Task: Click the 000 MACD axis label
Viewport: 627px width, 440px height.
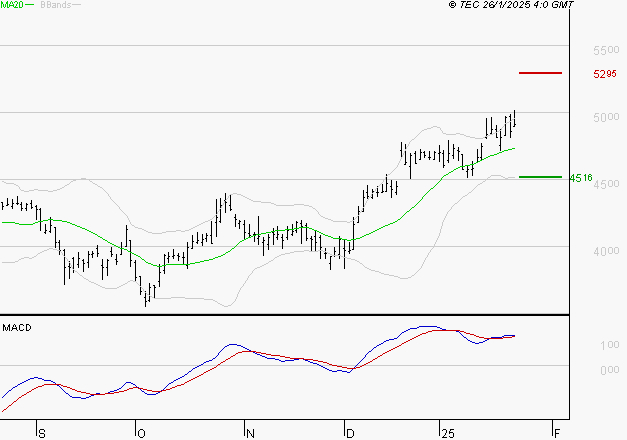Action: click(x=610, y=370)
